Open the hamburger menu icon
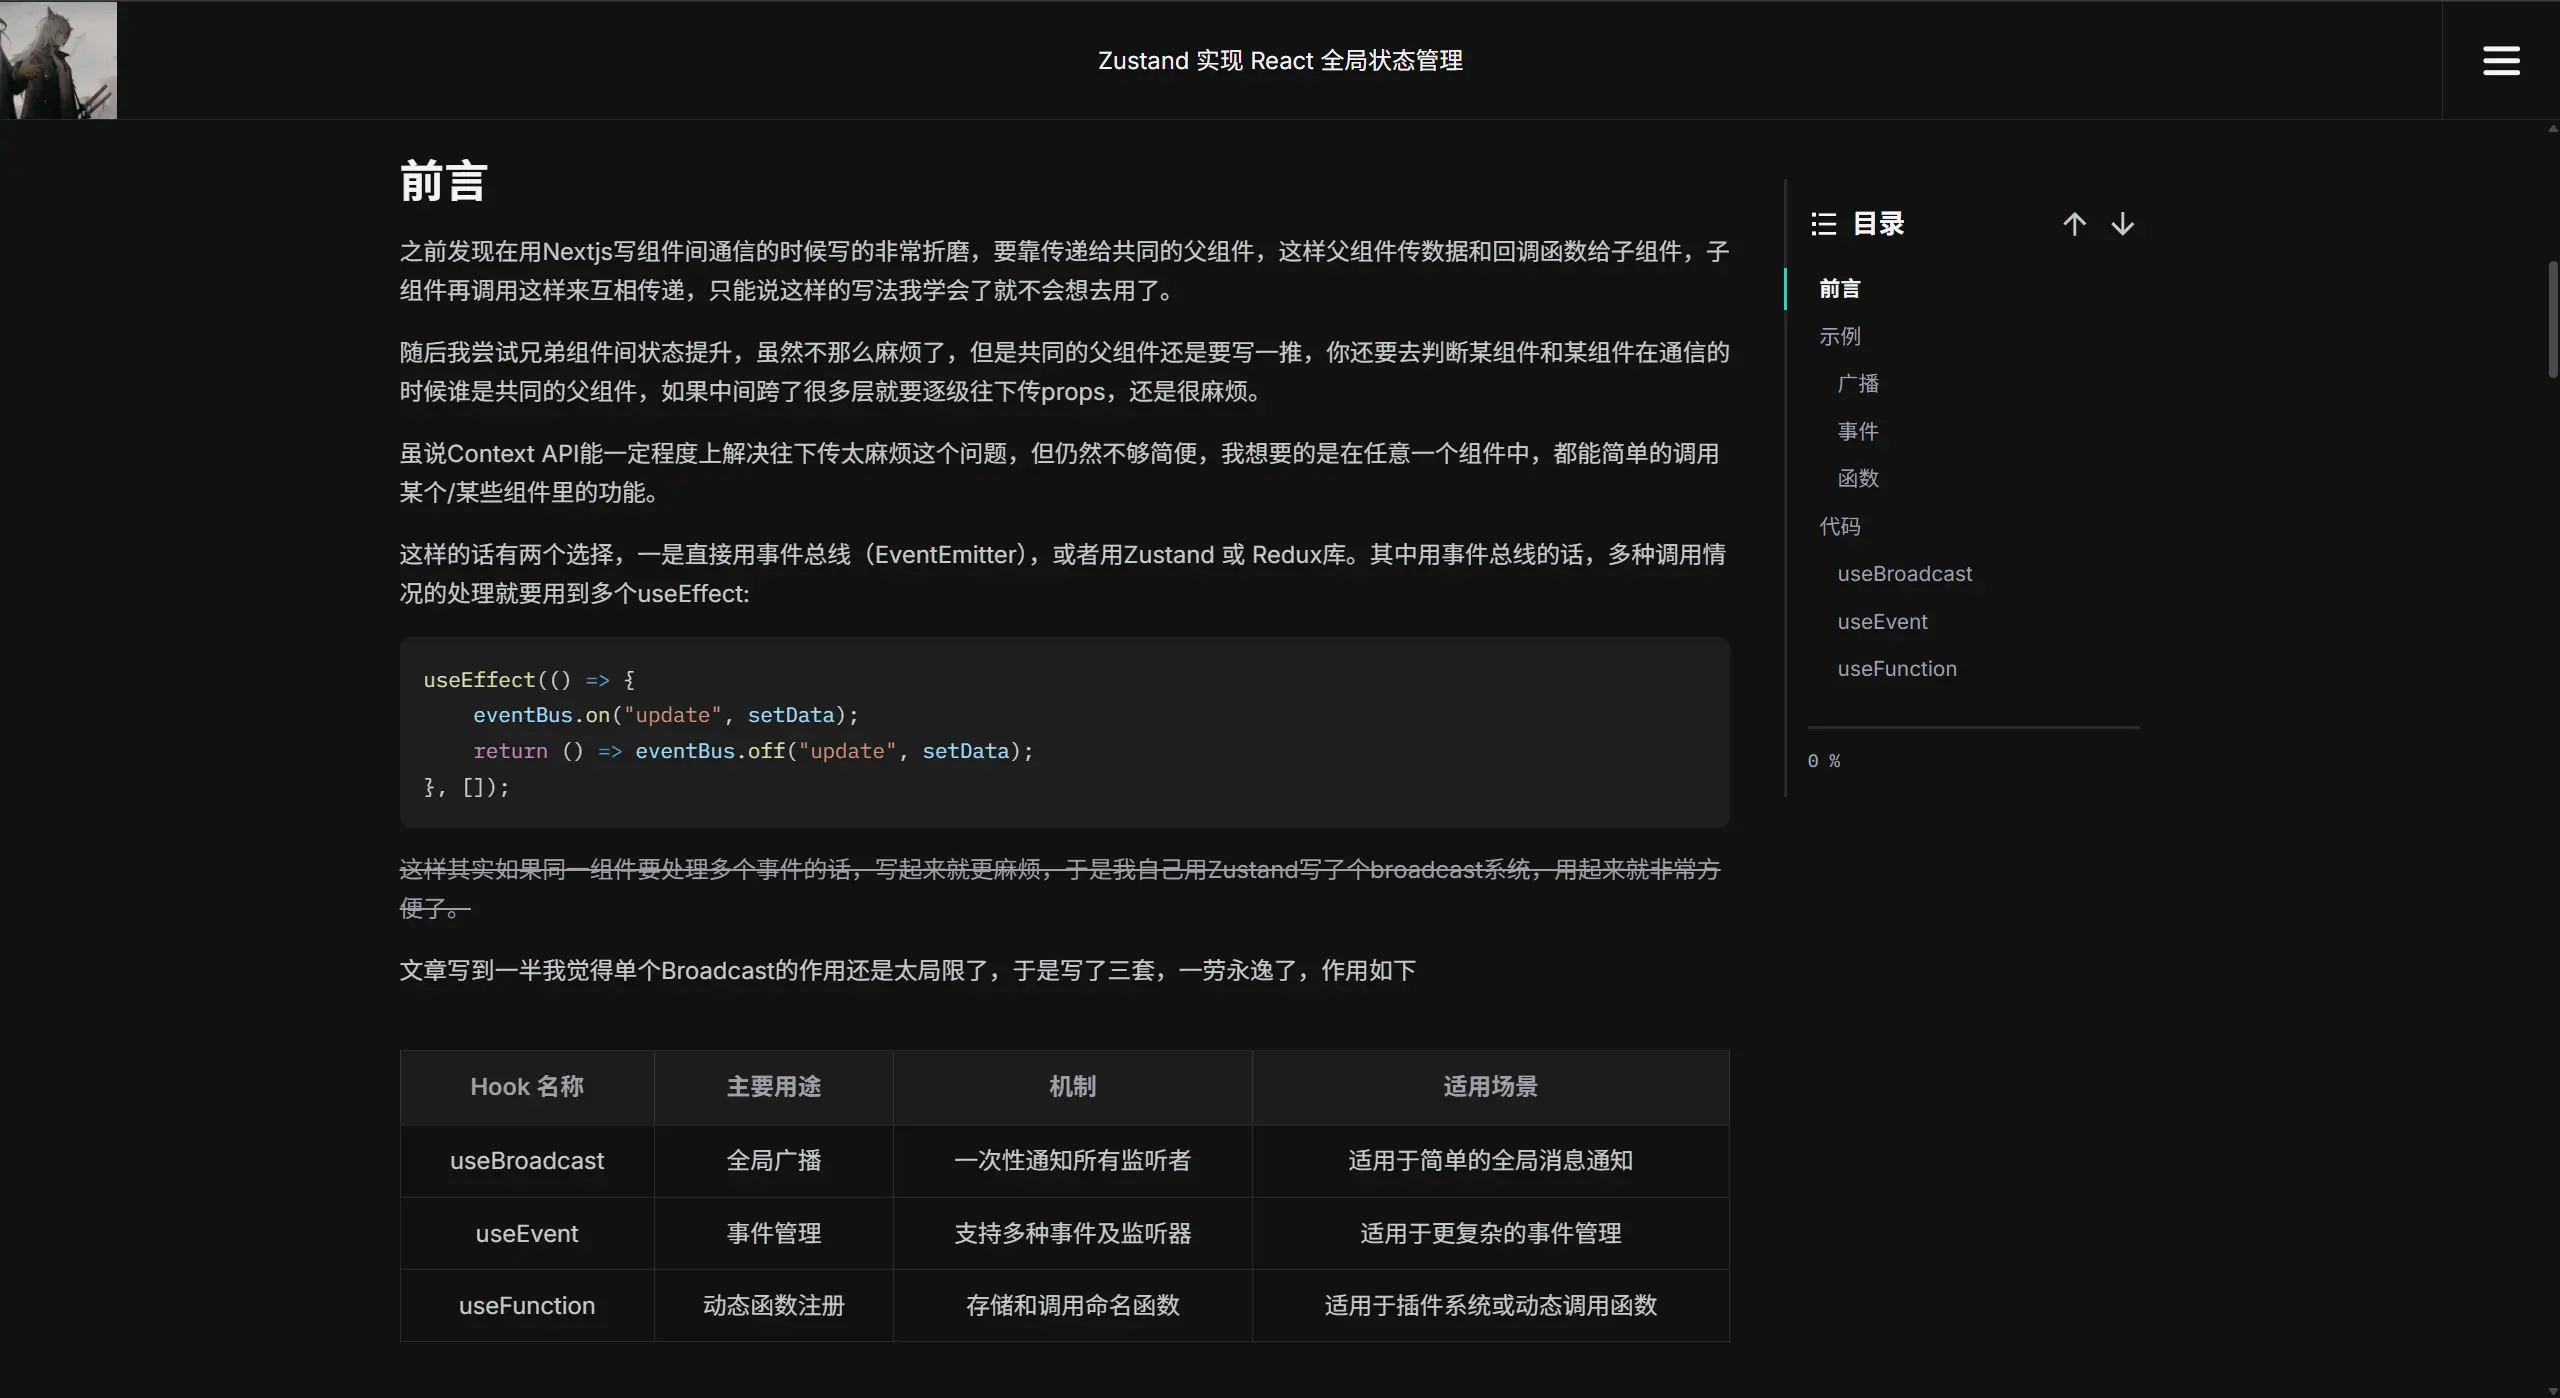The image size is (2560, 1398). [2500, 60]
